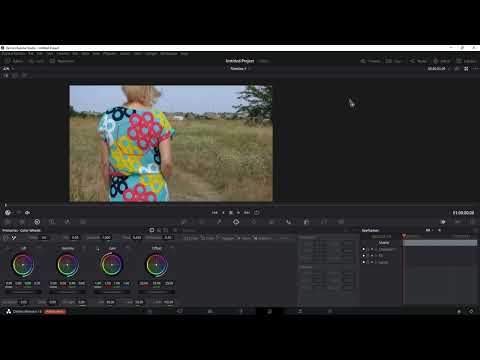This screenshot has width=480, height=360.
Task: Add a Linear power window
Action: coord(191,238)
